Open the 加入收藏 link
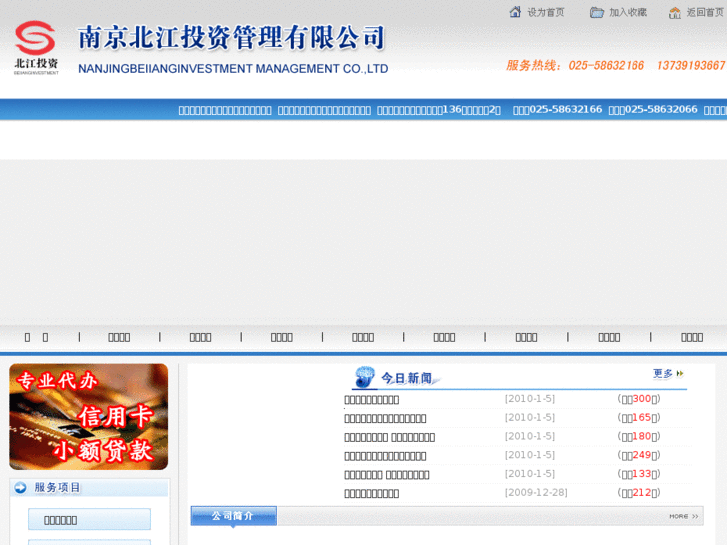This screenshot has width=727, height=545. point(628,13)
